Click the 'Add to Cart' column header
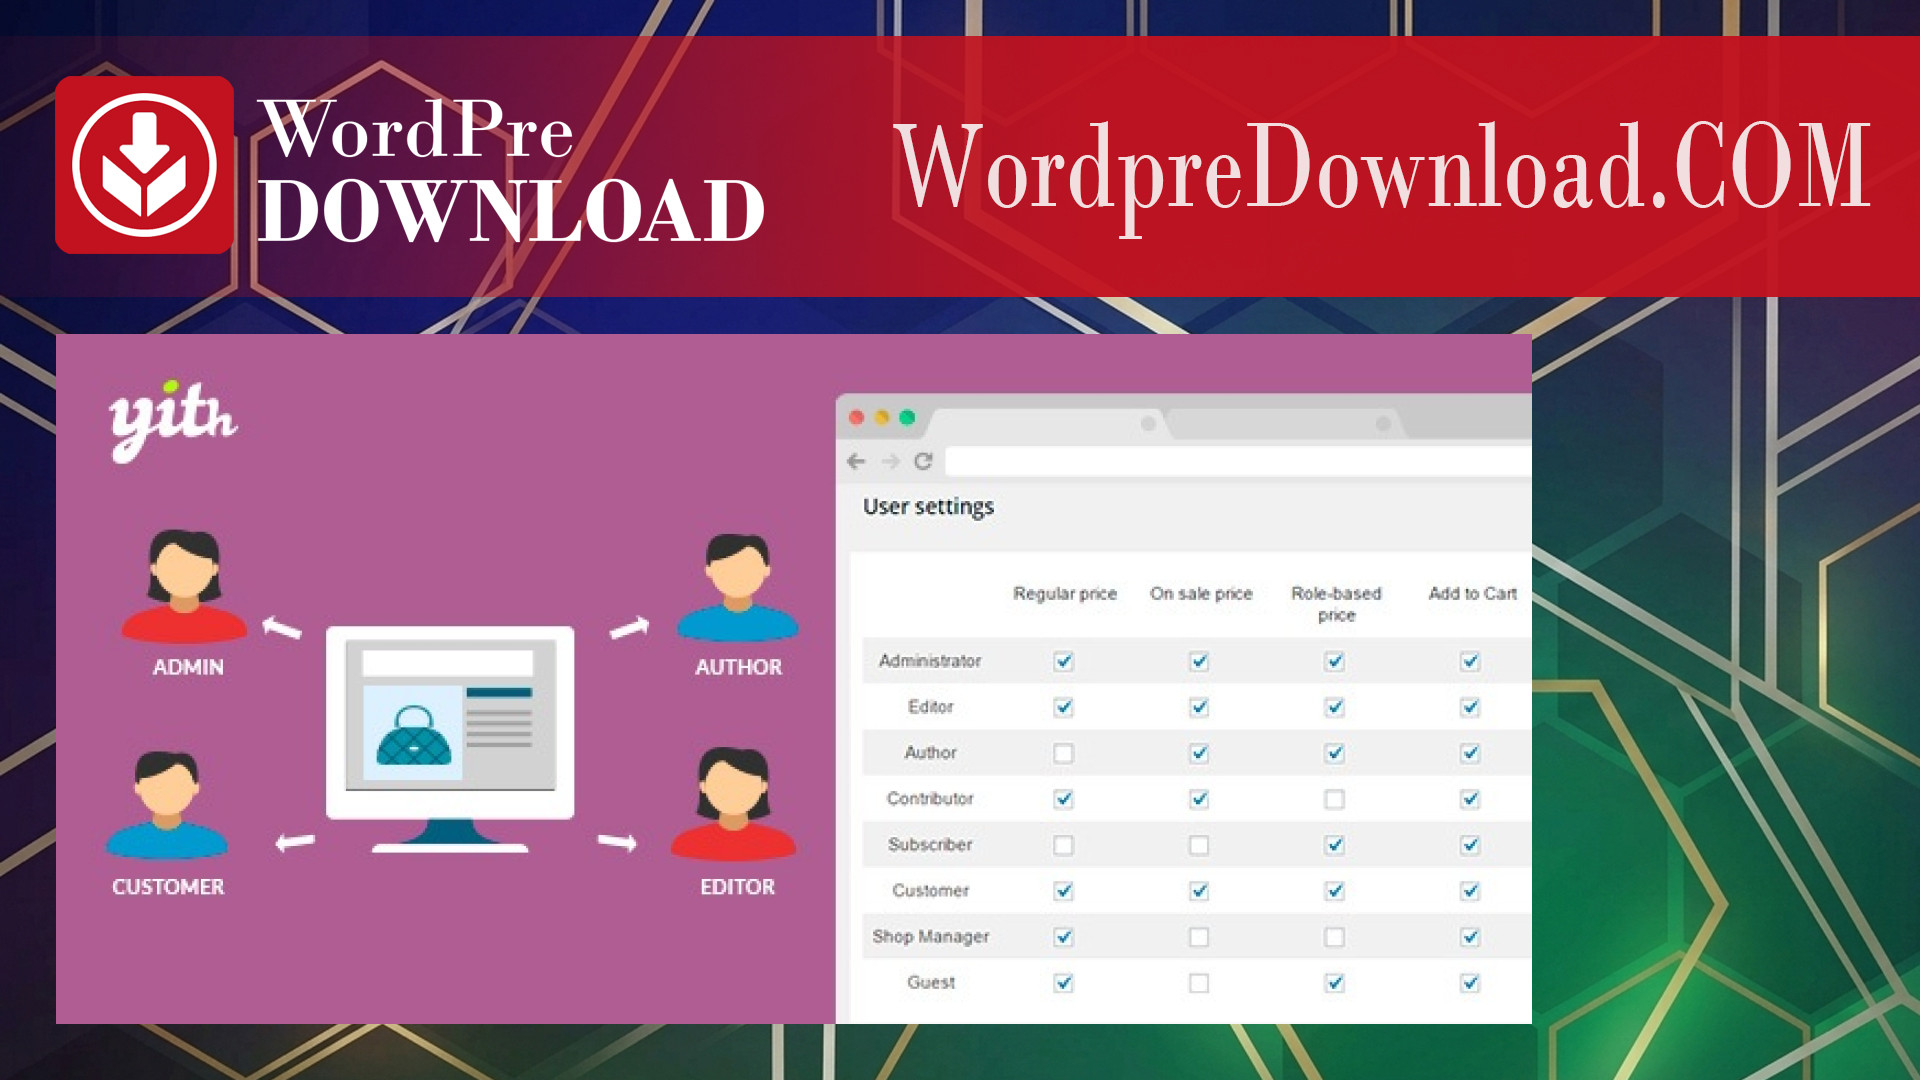1920x1080 pixels. [x=1473, y=593]
